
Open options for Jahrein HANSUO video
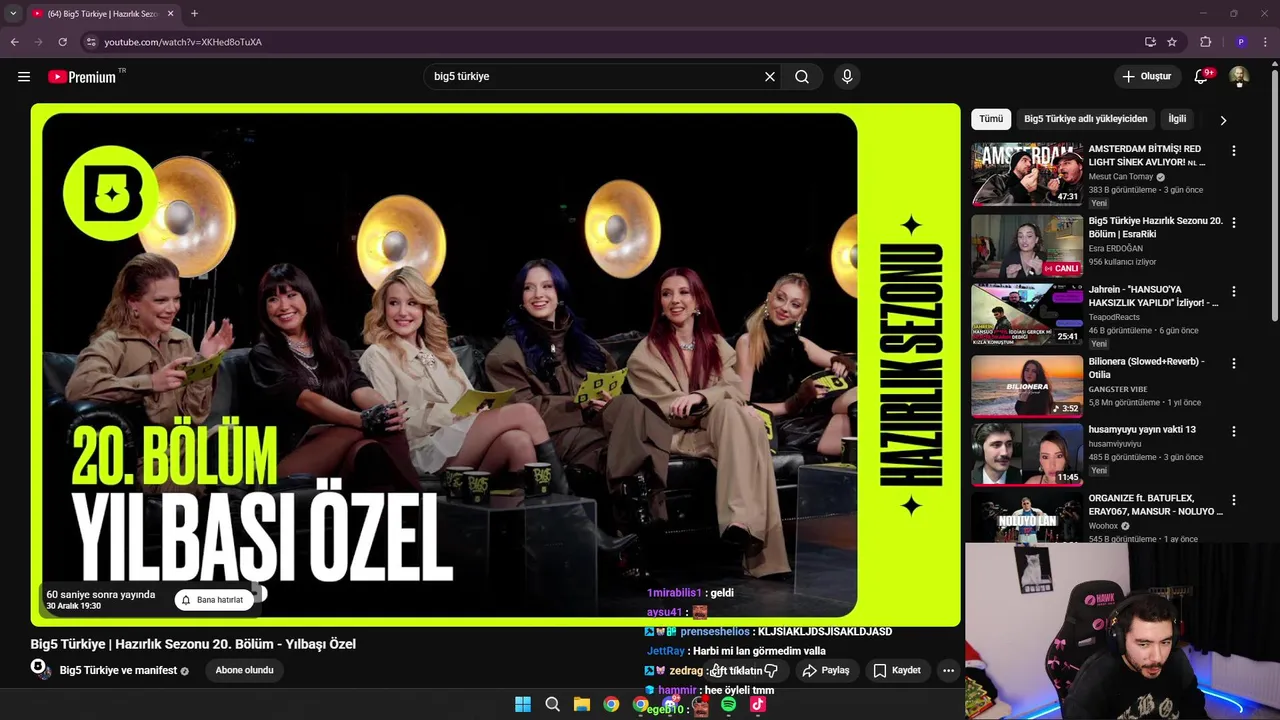(1233, 292)
